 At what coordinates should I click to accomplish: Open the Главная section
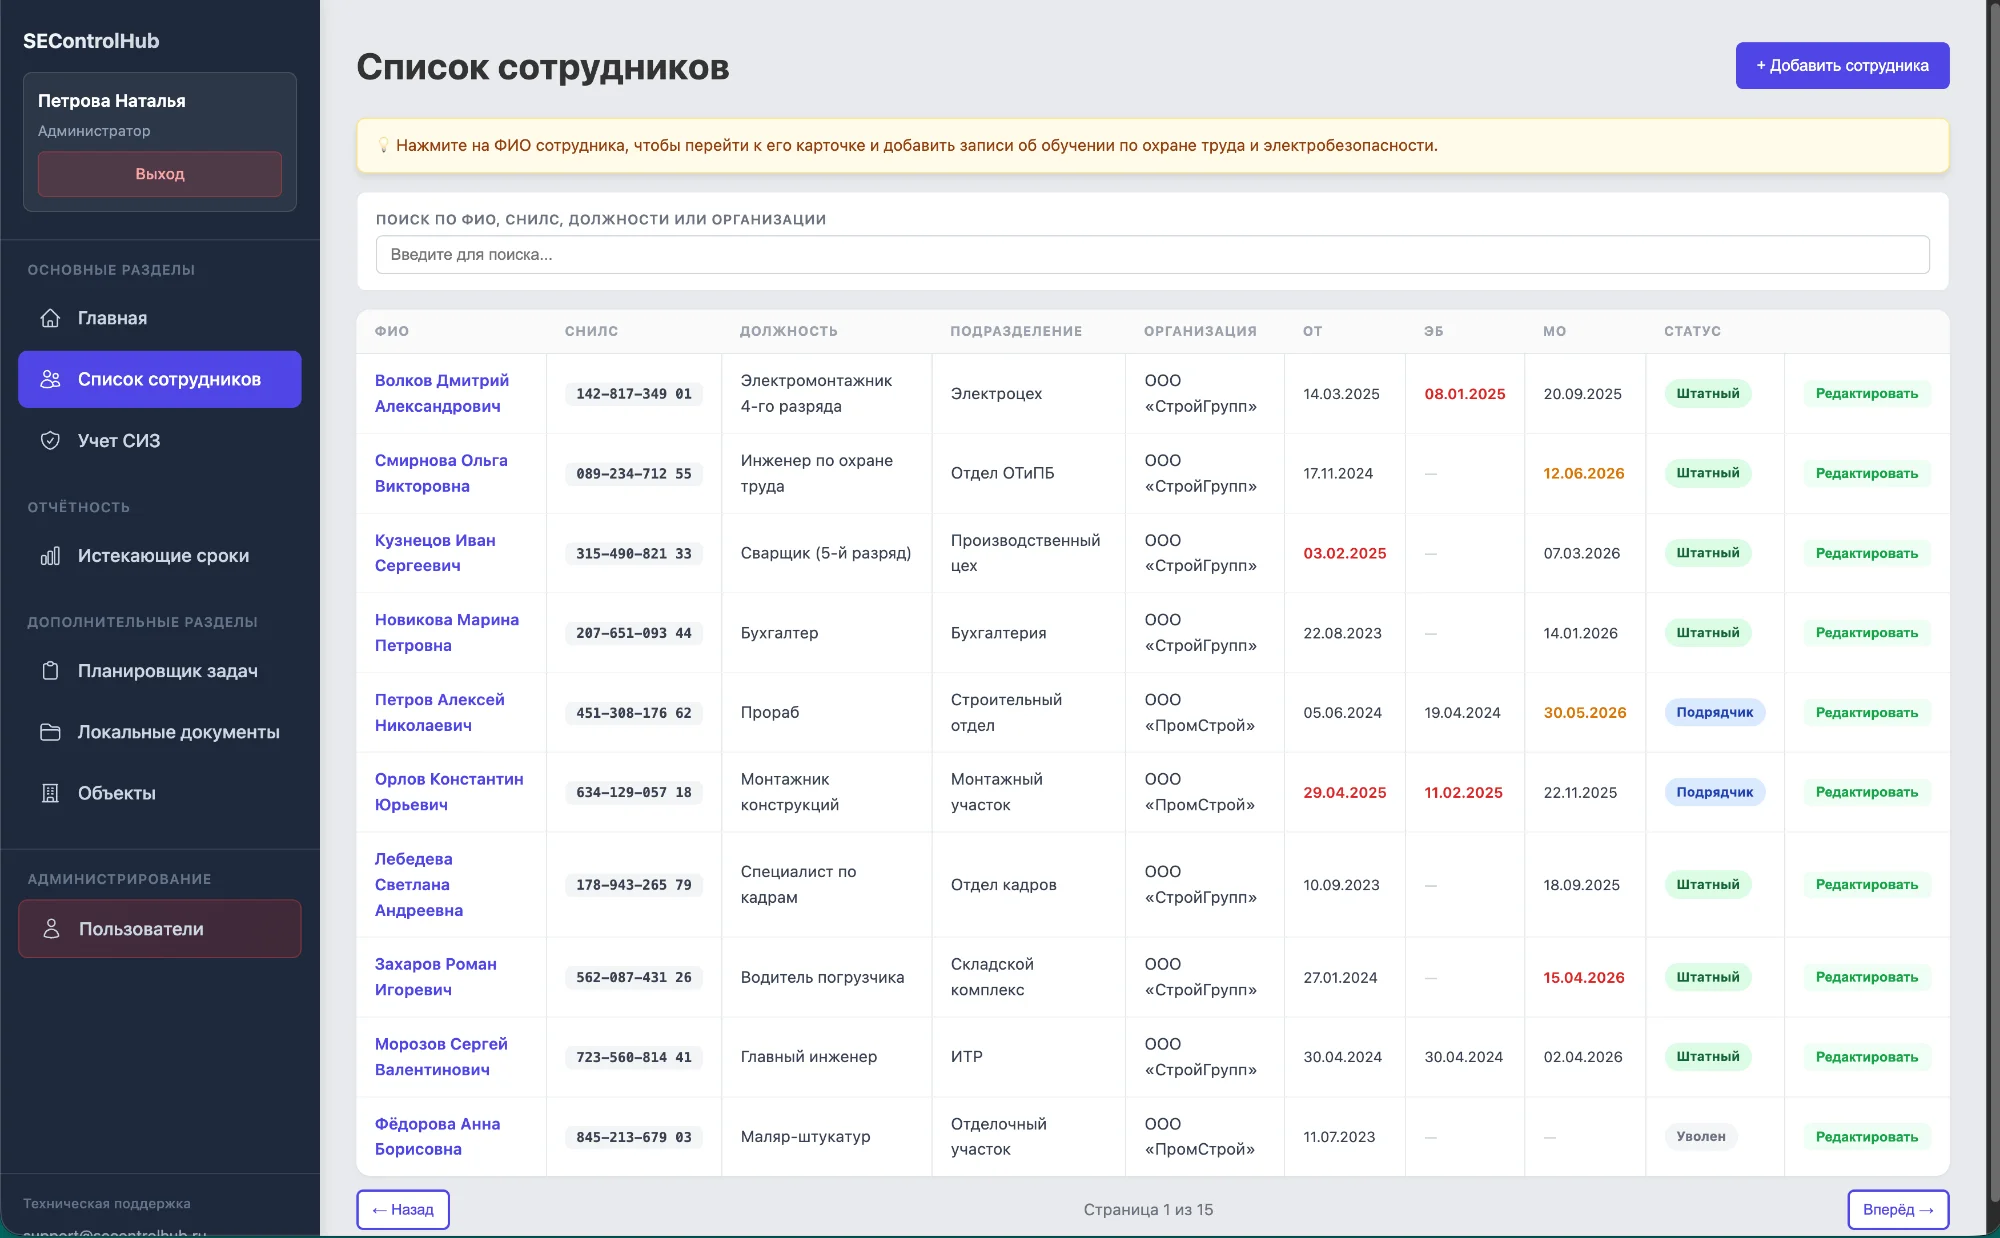pos(160,318)
